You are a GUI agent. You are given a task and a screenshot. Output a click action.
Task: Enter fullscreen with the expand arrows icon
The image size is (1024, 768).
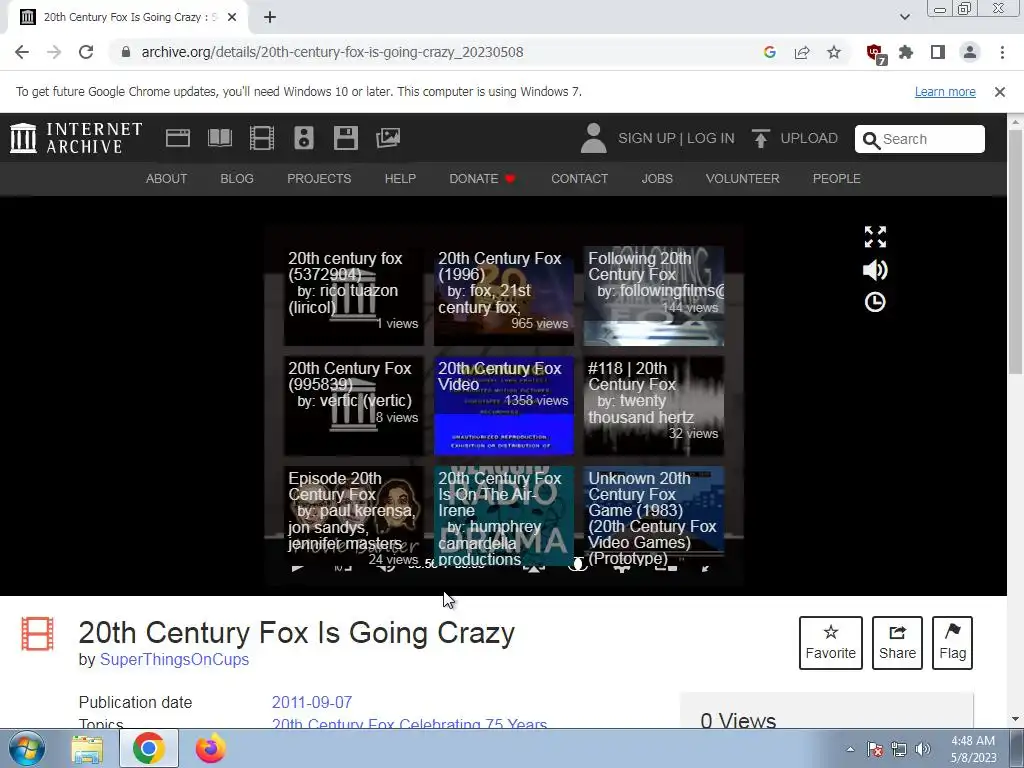[x=875, y=237]
